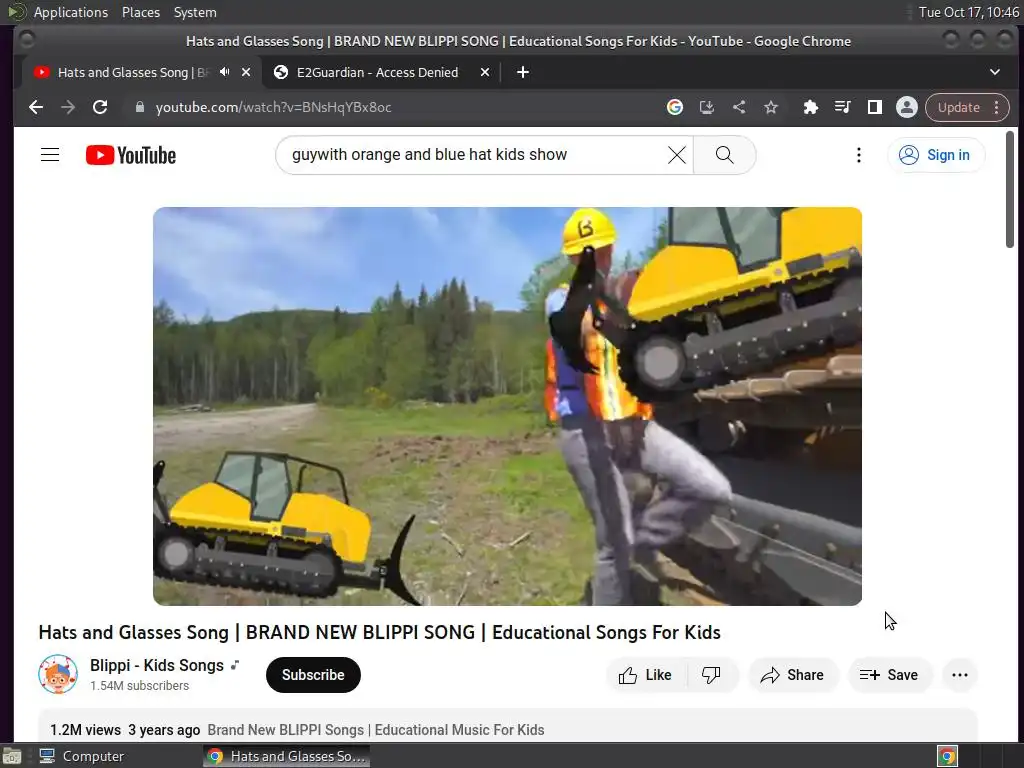Click the browser forward arrow
This screenshot has width=1024, height=768.
tap(68, 107)
